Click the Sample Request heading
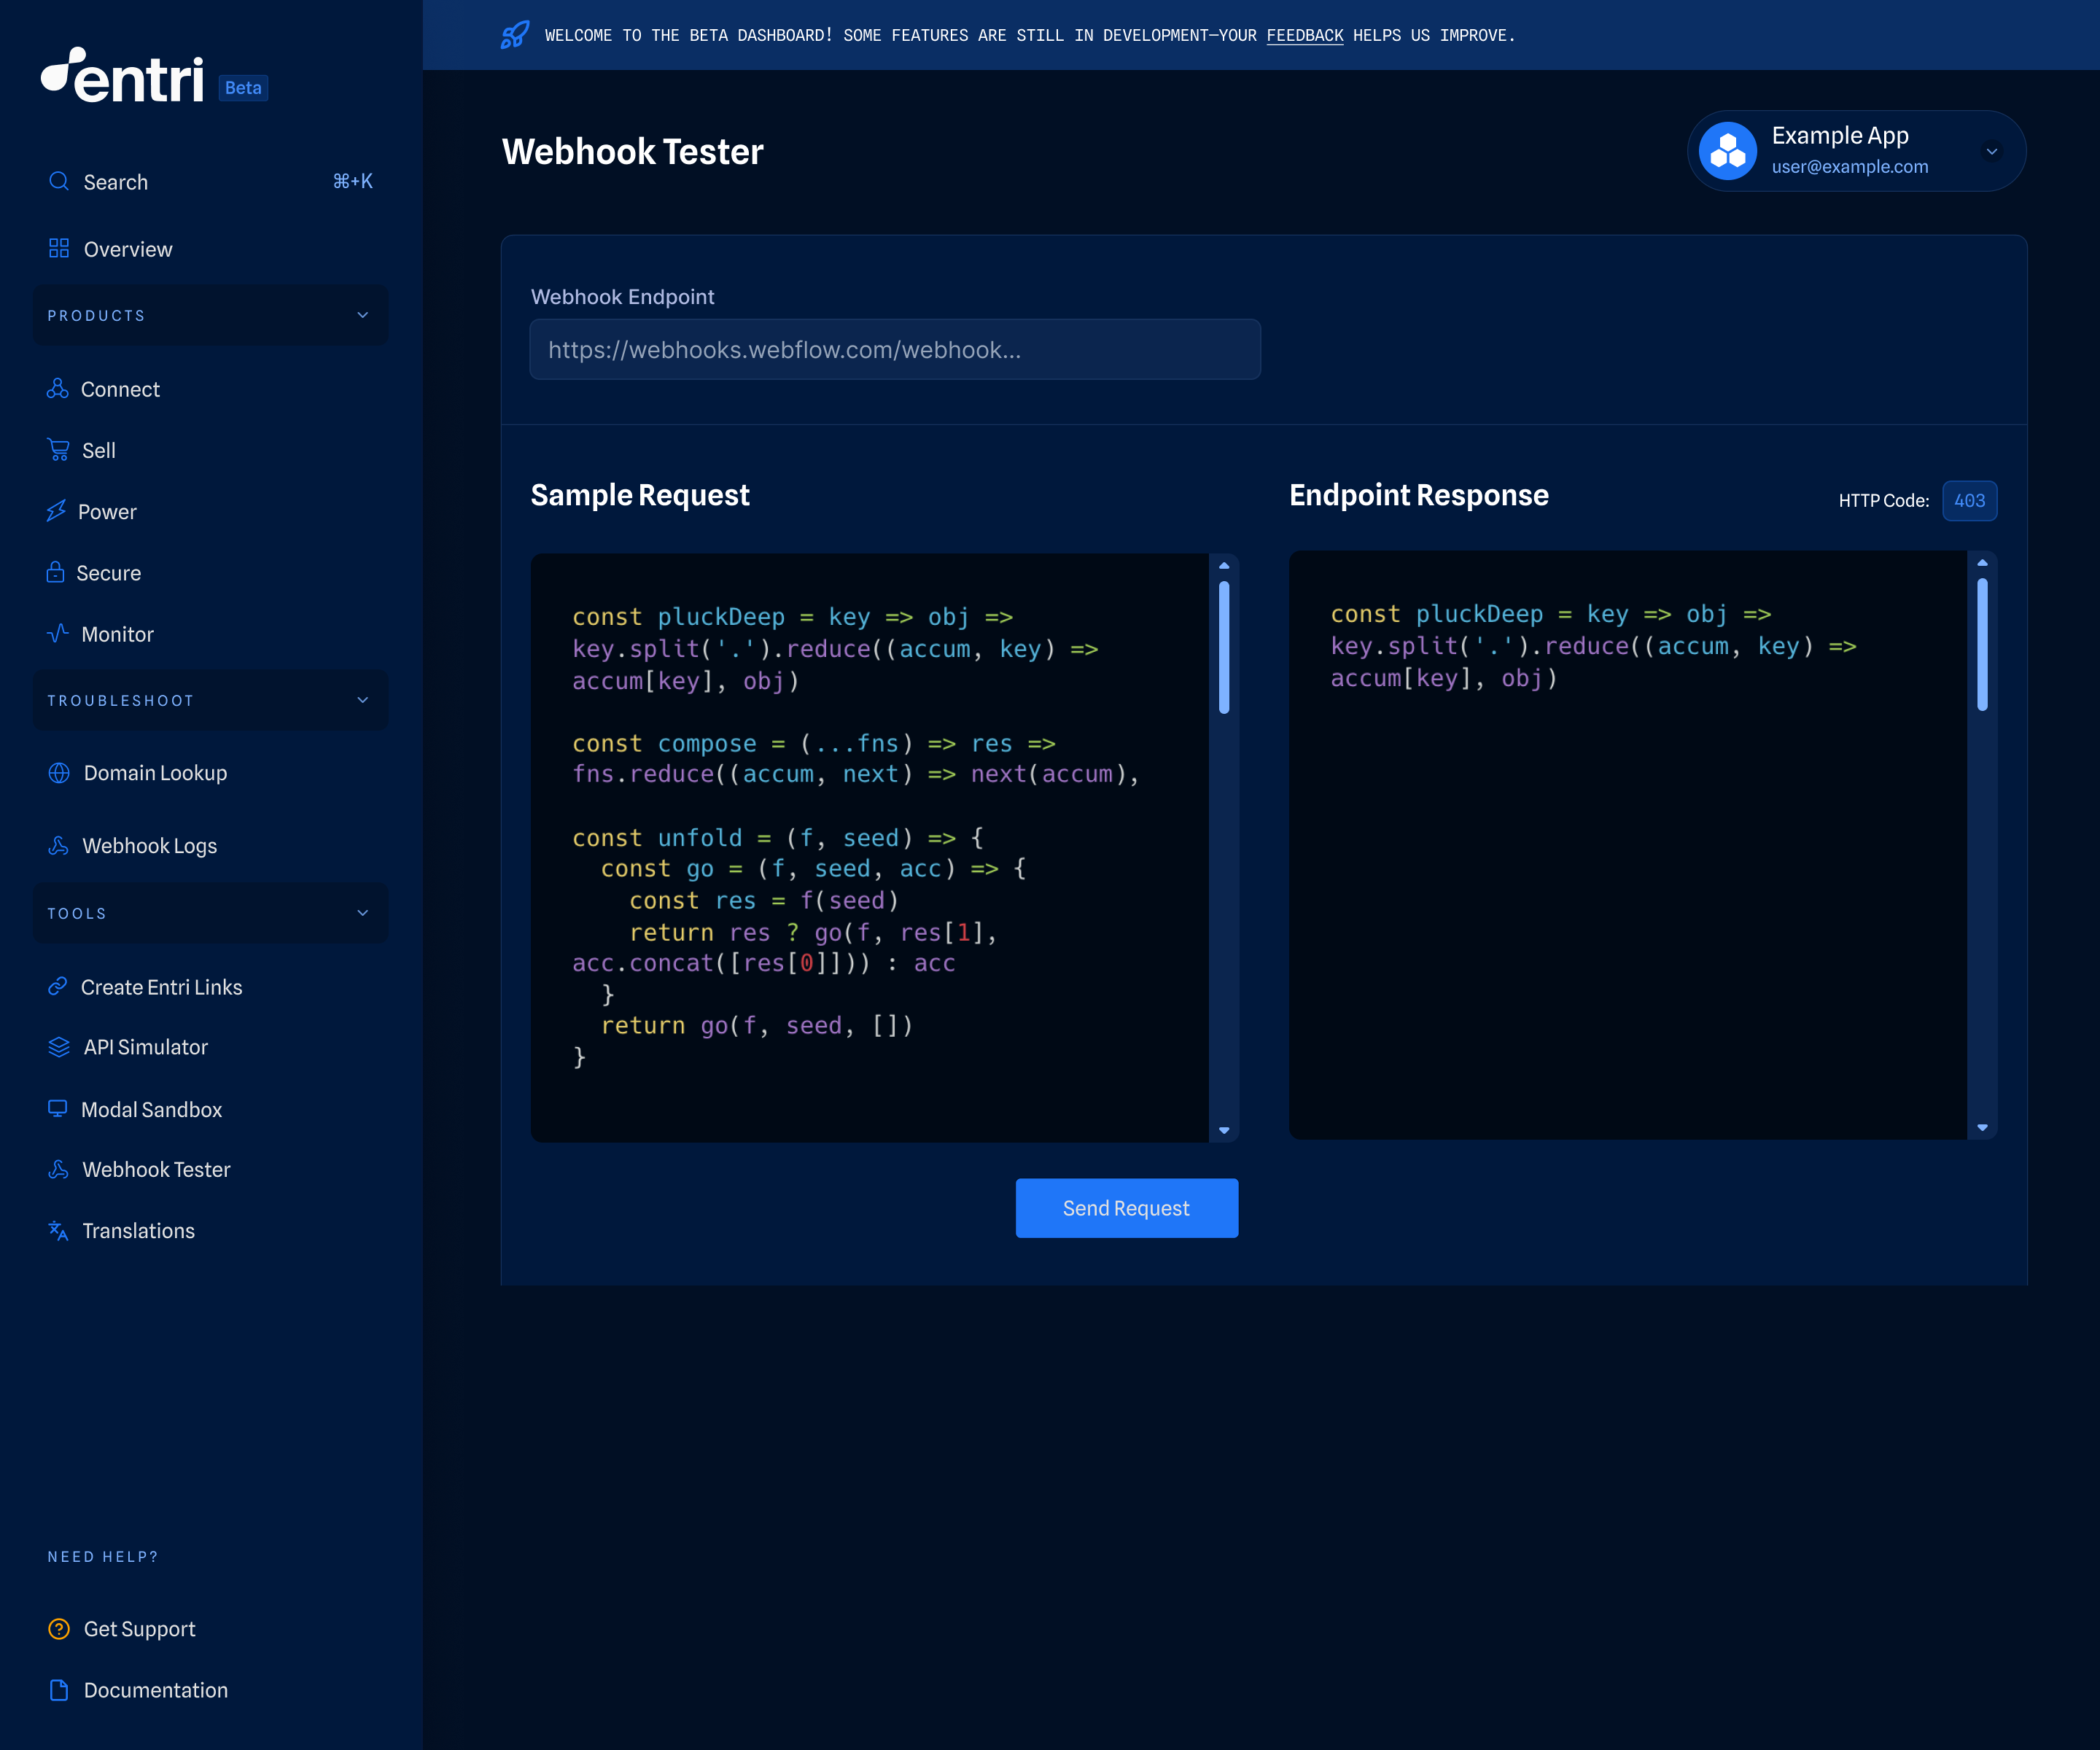The width and height of the screenshot is (2100, 1750). pyautogui.click(x=639, y=495)
